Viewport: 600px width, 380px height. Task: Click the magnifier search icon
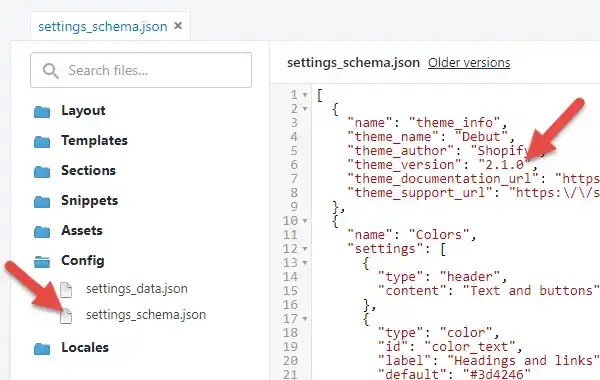coord(51,71)
